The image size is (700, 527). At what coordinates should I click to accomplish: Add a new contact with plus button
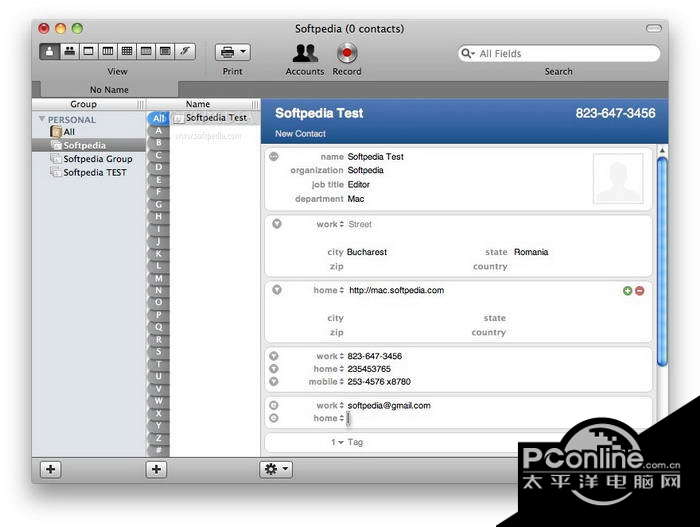[156, 469]
